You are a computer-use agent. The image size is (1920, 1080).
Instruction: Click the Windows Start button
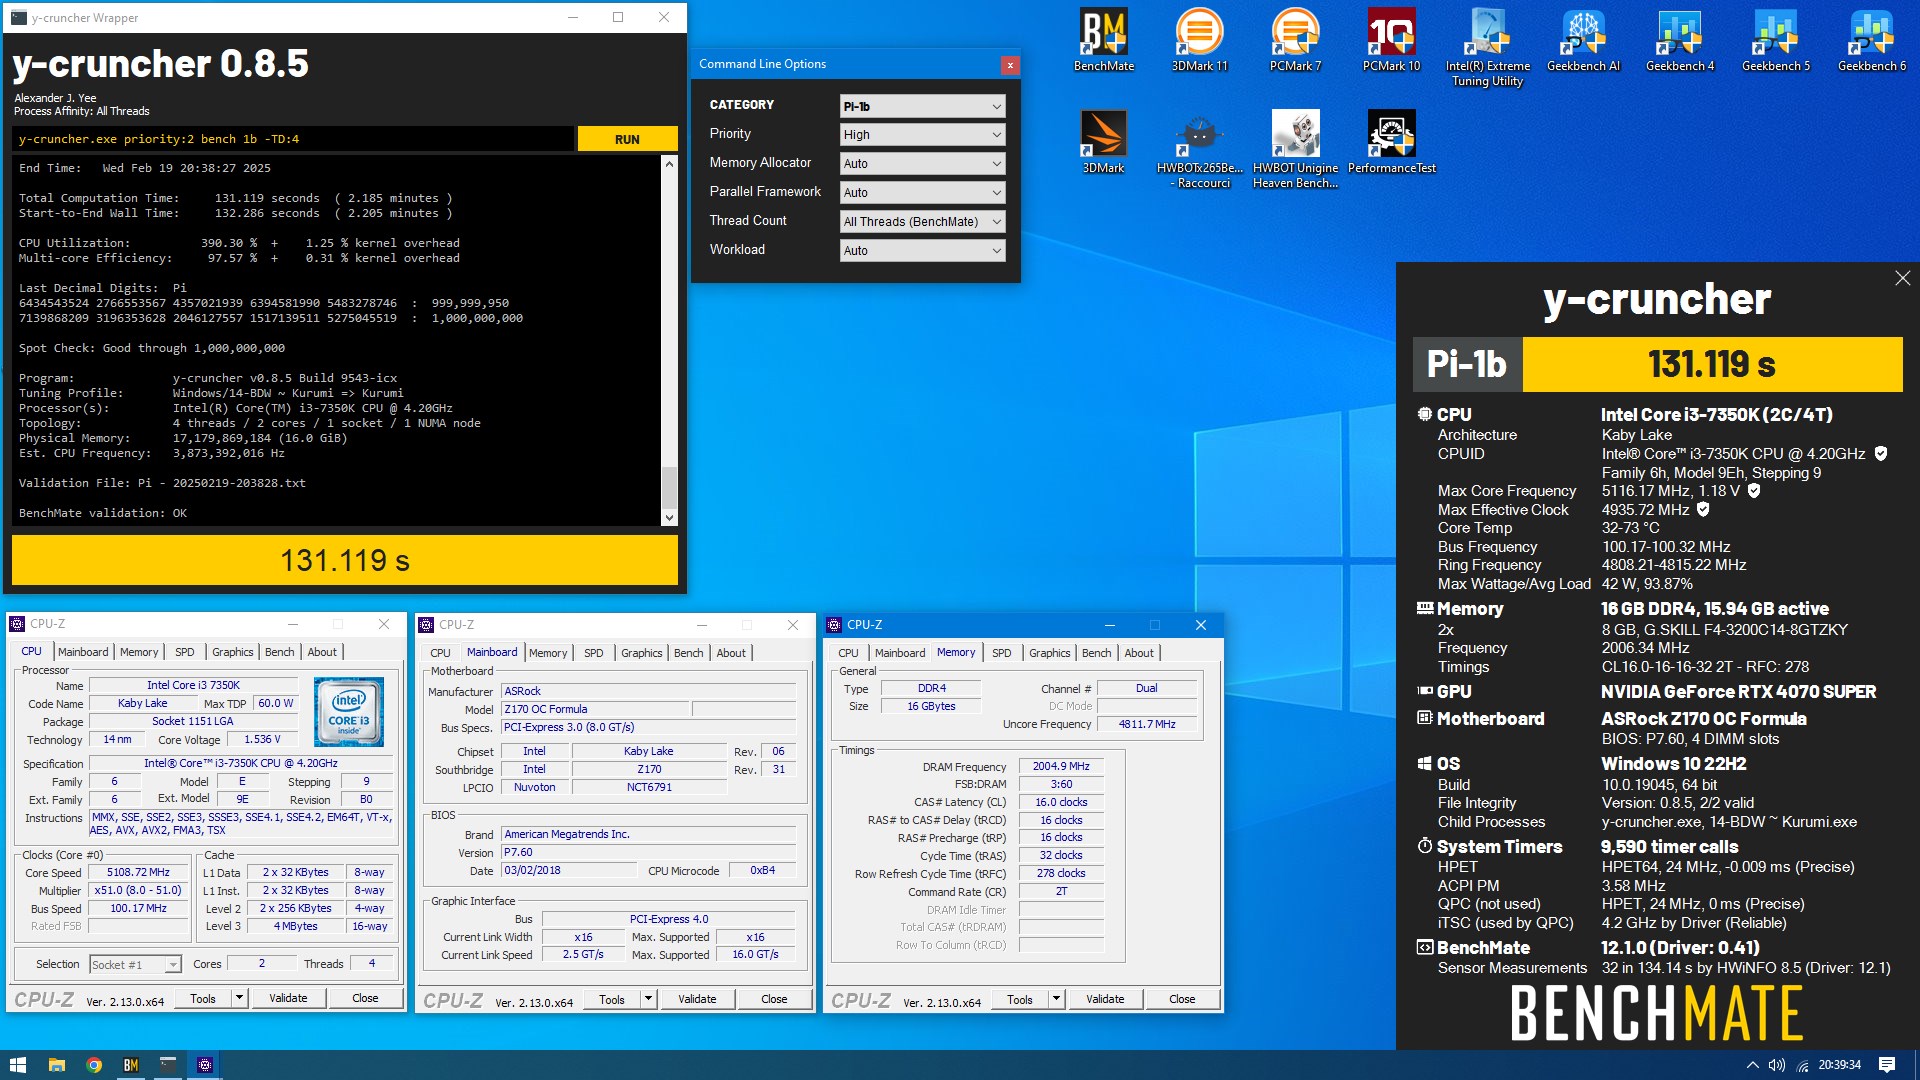[x=17, y=1065]
